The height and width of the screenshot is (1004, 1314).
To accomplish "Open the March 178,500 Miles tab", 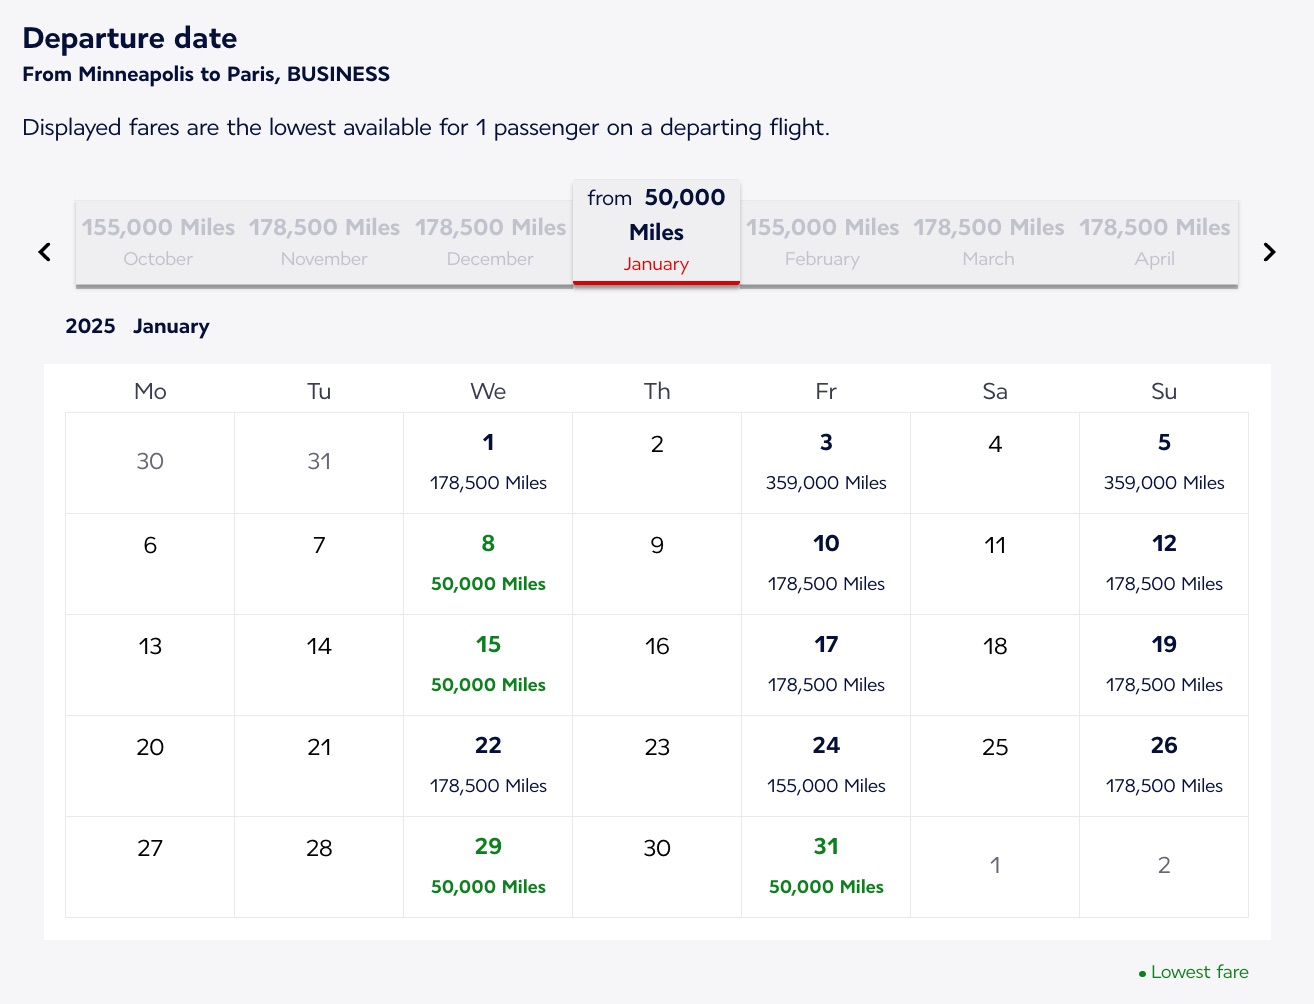I will click(x=988, y=242).
